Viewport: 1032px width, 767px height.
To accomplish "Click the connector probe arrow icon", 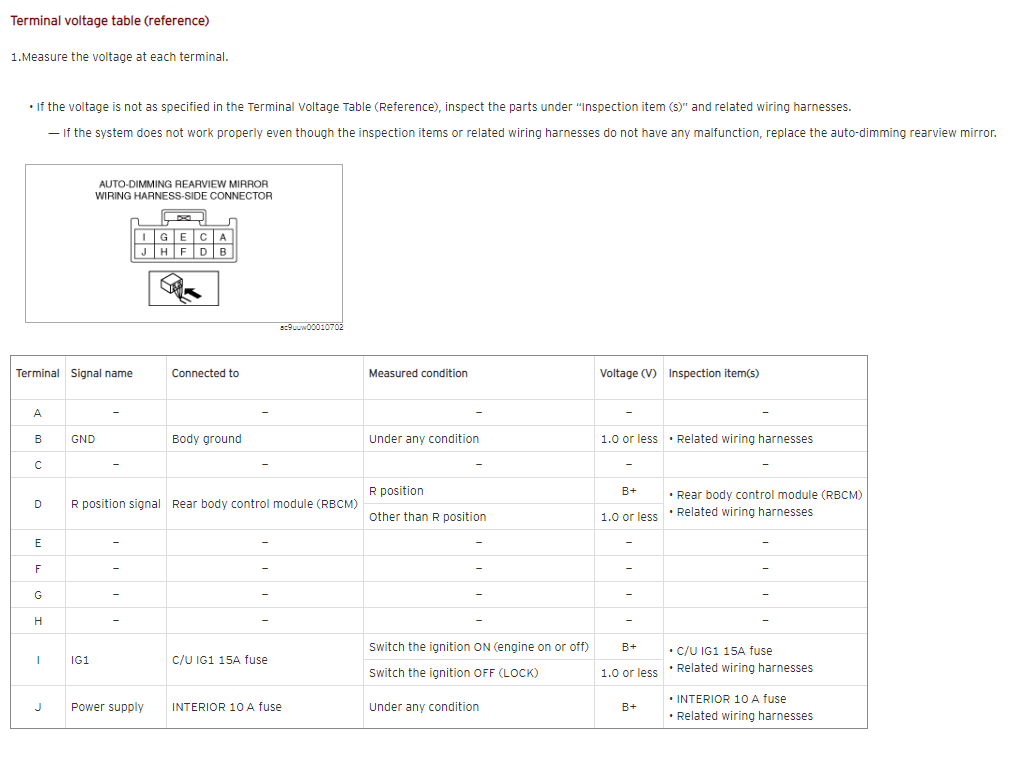I will point(184,288).
